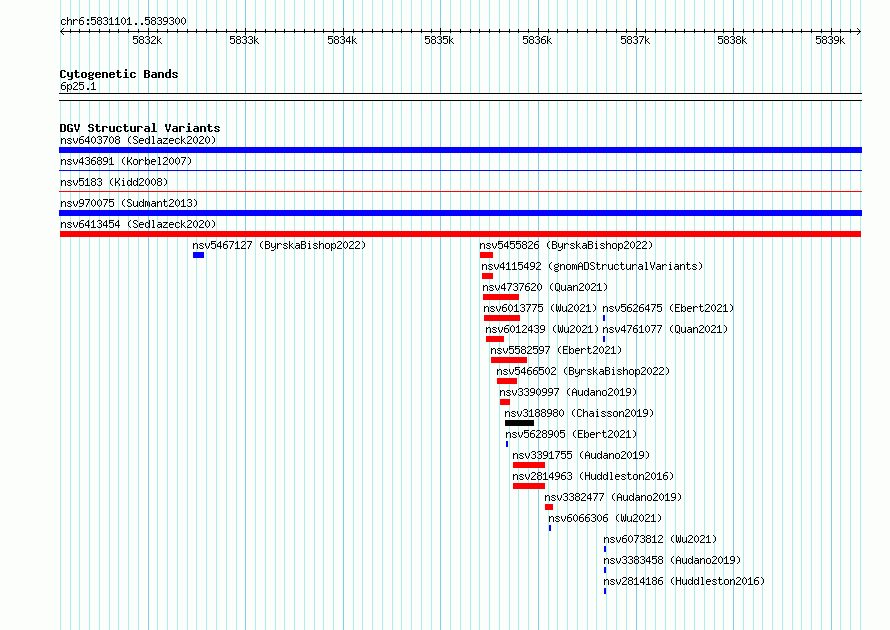Select the red bar under nsv5455826

(486, 255)
